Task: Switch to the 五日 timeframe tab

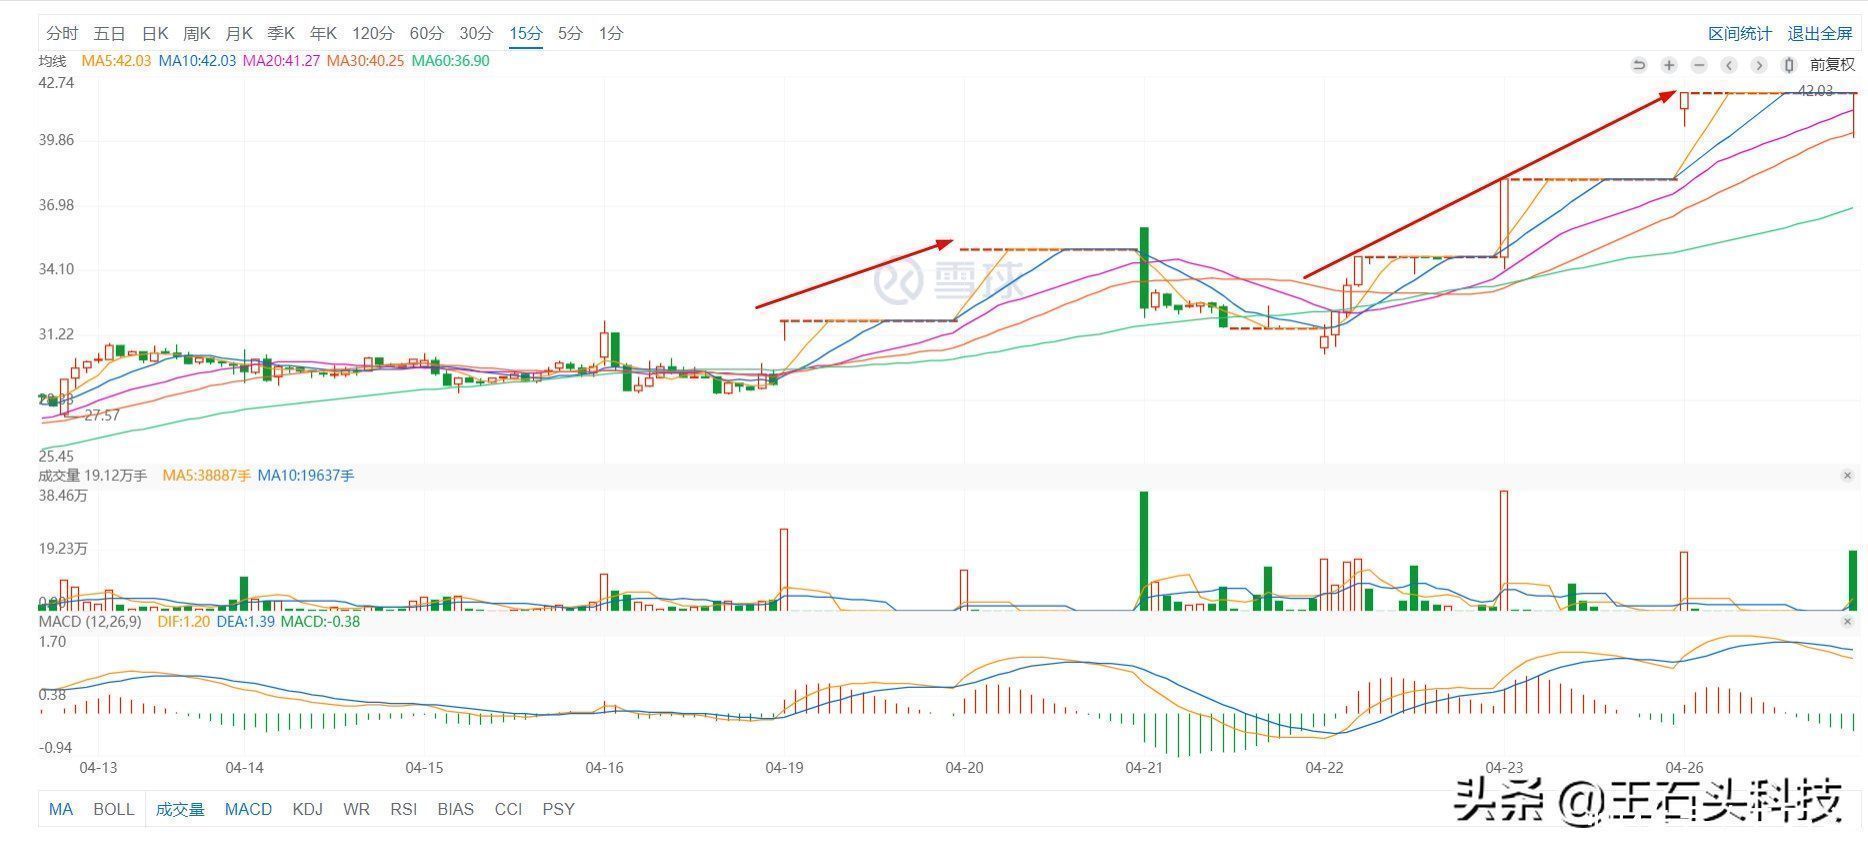Action: [x=110, y=33]
